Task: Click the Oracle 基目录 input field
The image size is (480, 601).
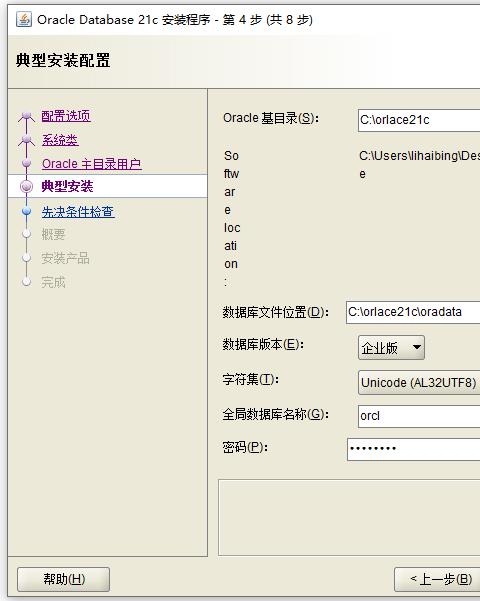Action: (x=419, y=120)
